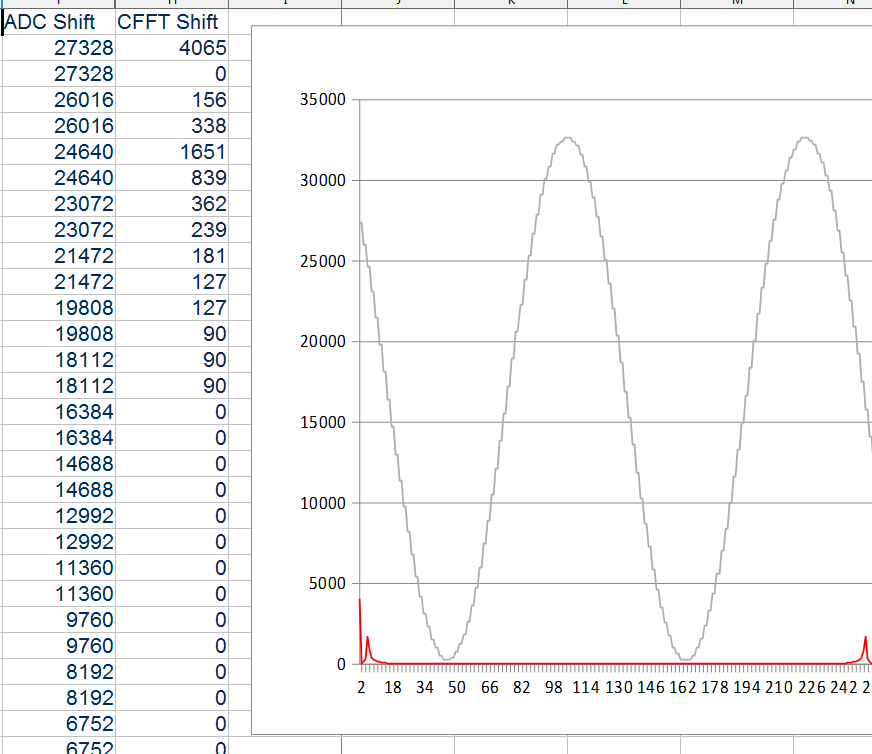Select the cell with value 156
Image resolution: width=872 pixels, height=754 pixels.
(x=172, y=100)
